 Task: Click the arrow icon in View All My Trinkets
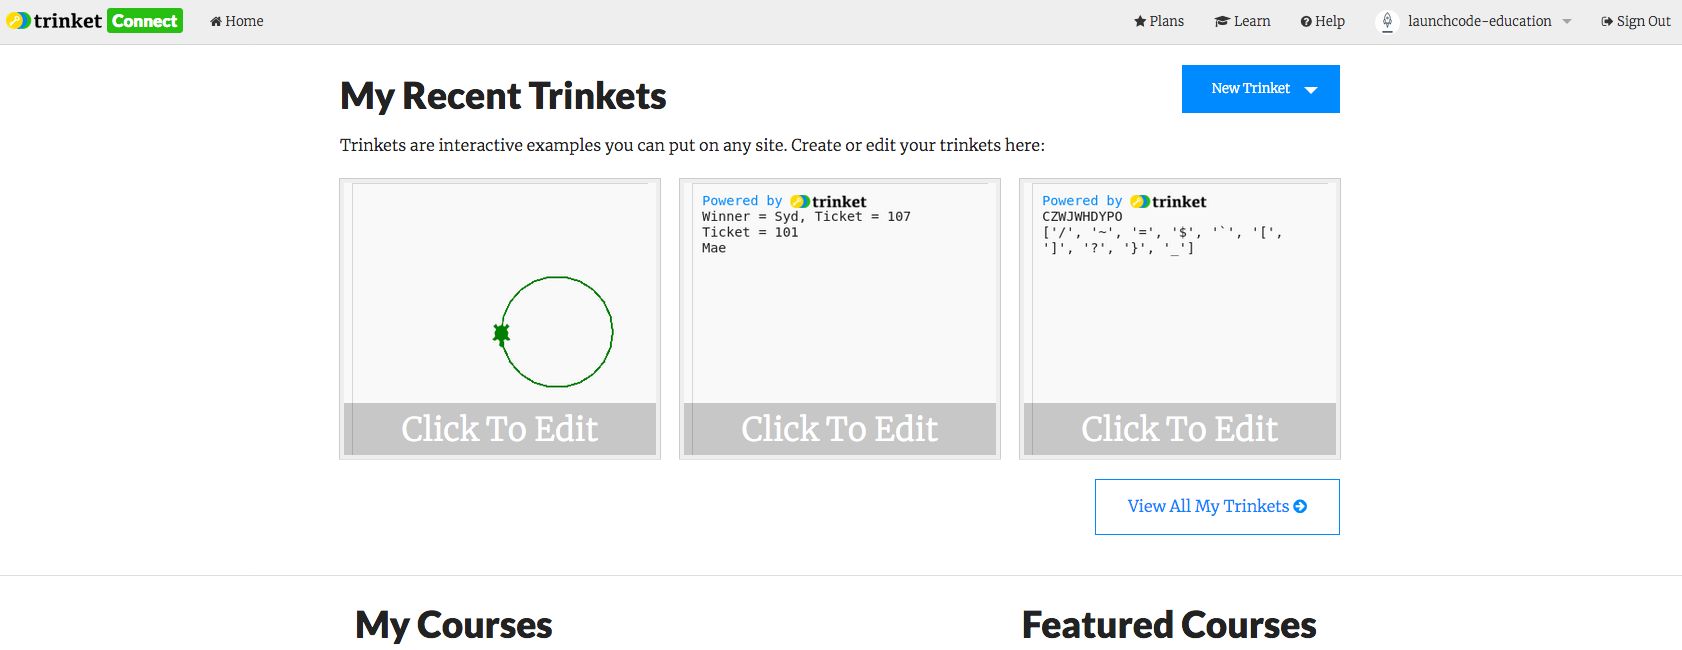click(1300, 507)
